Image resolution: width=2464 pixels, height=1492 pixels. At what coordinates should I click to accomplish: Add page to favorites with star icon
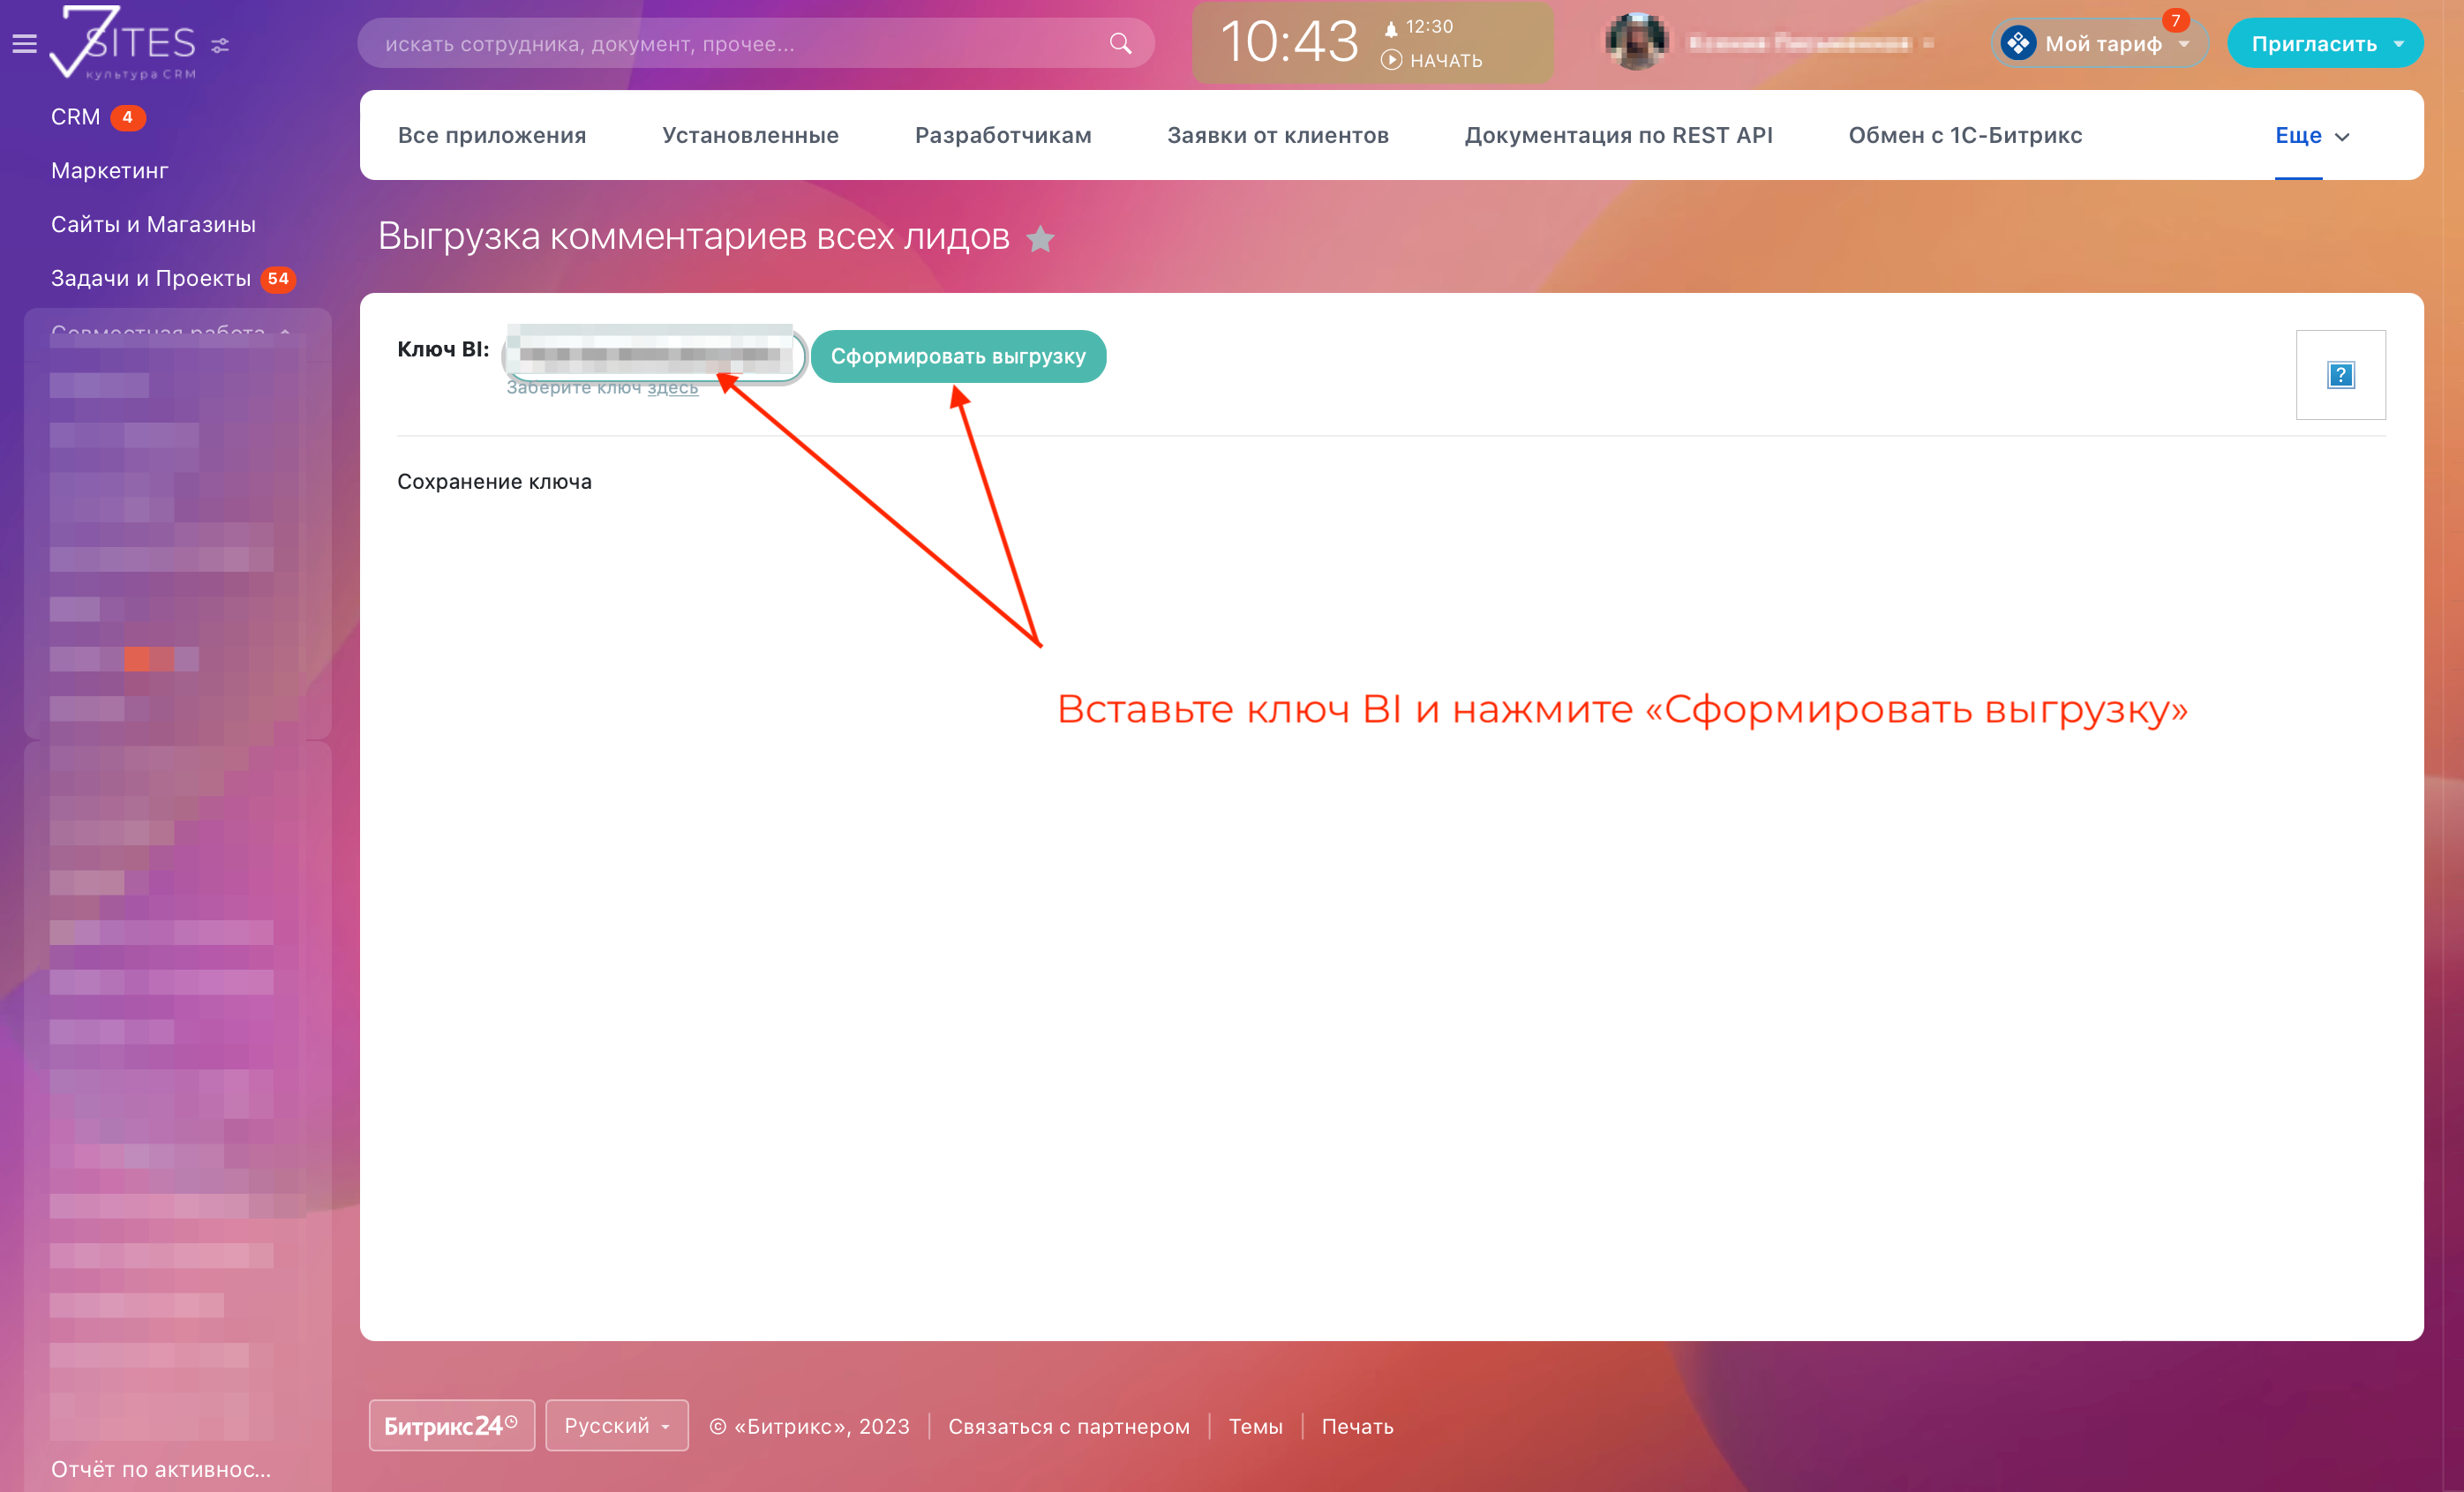pos(1040,239)
